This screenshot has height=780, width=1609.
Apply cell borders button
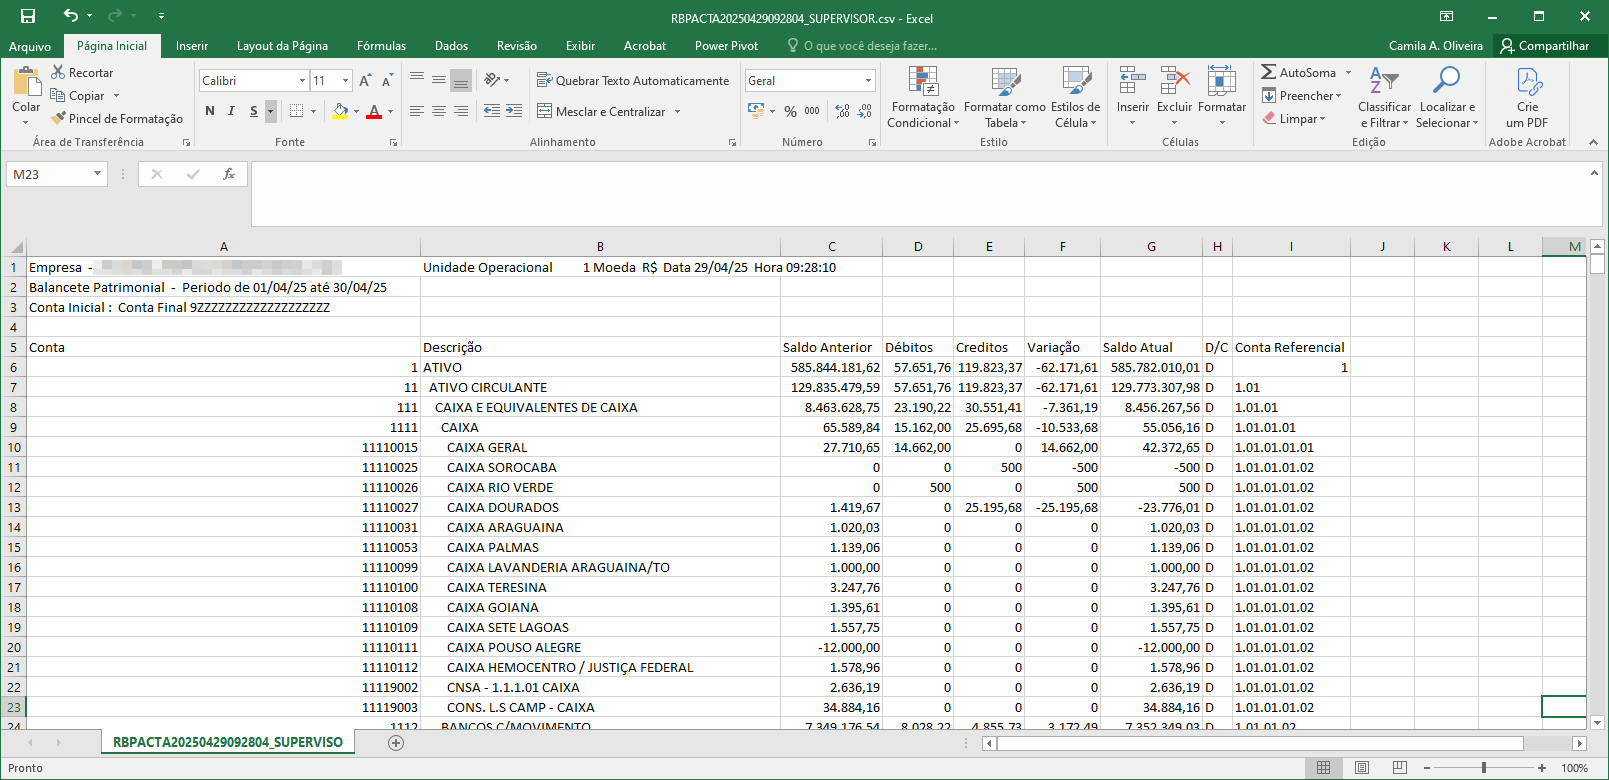pos(297,111)
